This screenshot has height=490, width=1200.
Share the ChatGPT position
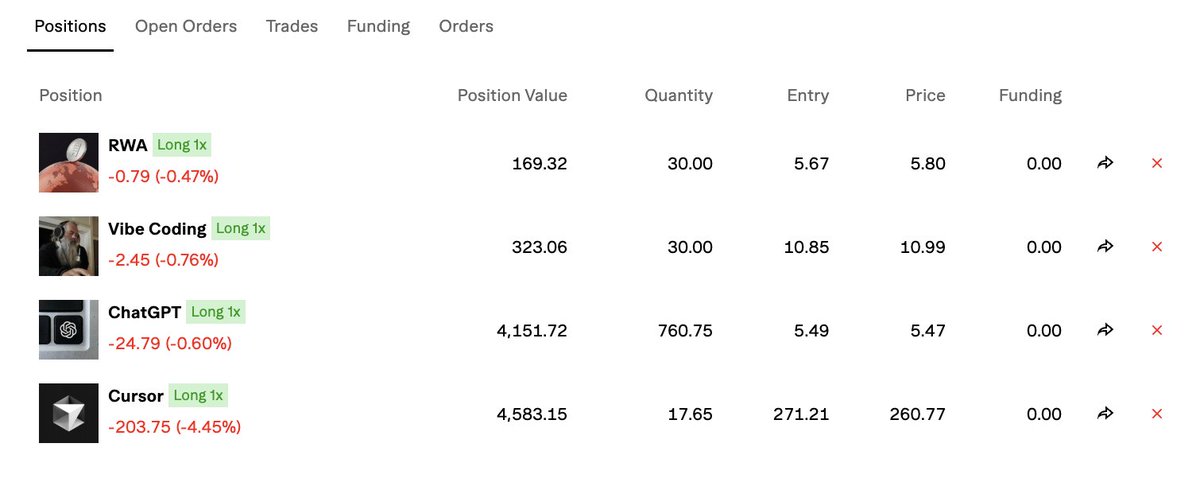pyautogui.click(x=1105, y=330)
